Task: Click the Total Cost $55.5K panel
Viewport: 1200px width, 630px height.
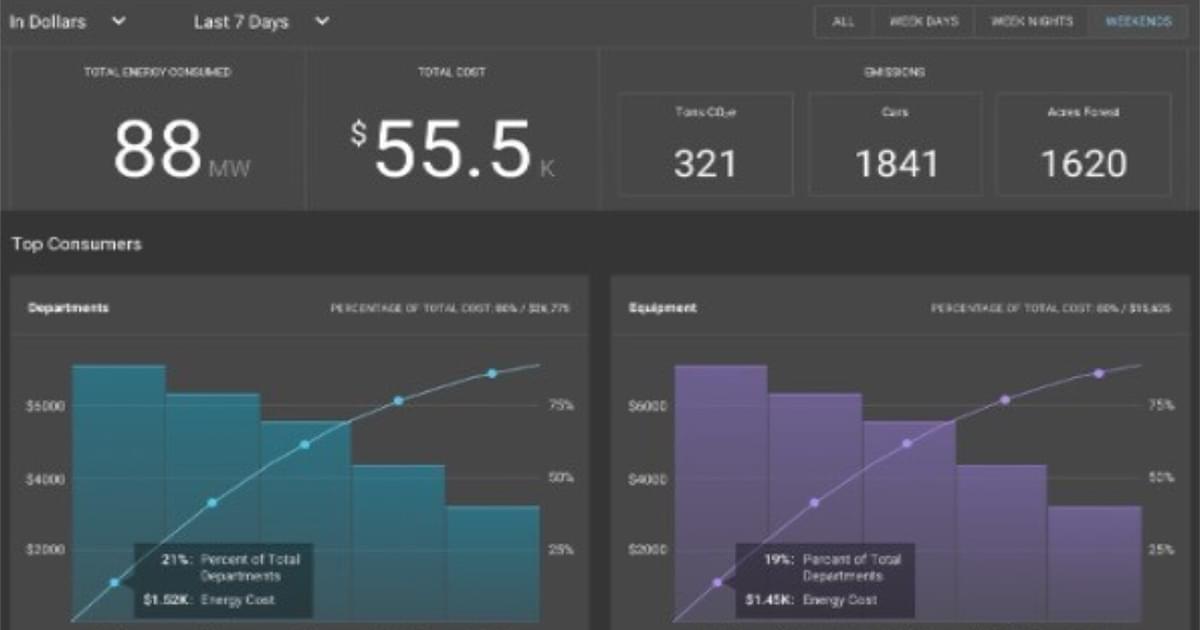Action: [x=452, y=130]
